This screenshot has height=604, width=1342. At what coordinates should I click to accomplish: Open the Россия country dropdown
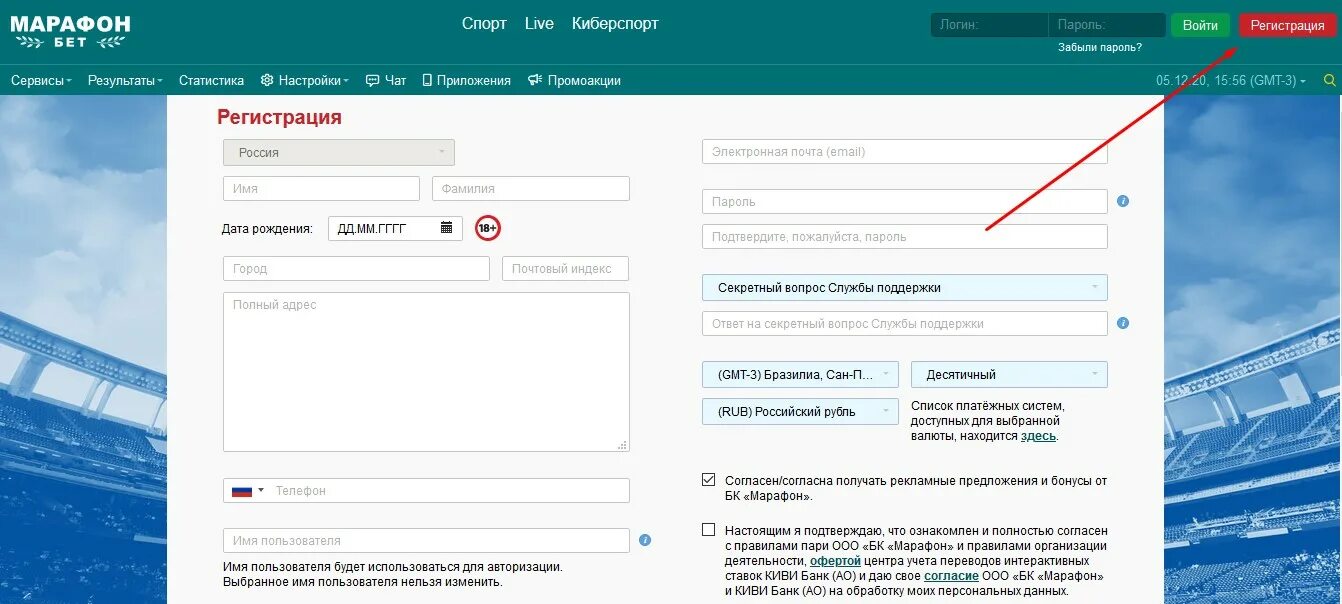[339, 152]
